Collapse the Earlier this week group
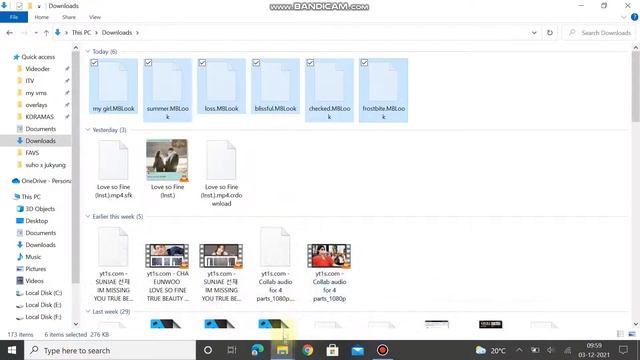 88,216
